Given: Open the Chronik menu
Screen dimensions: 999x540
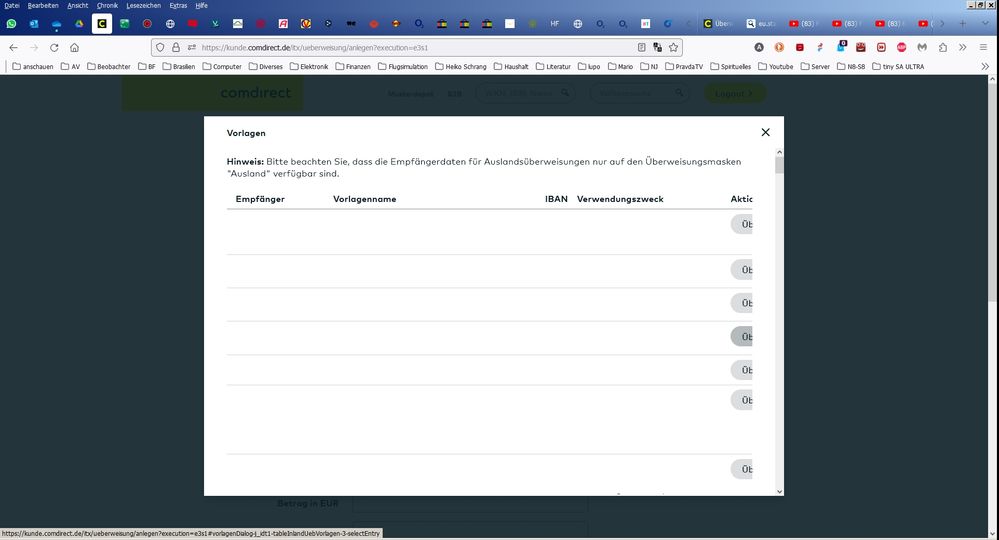Looking at the screenshot, I should (x=107, y=6).
